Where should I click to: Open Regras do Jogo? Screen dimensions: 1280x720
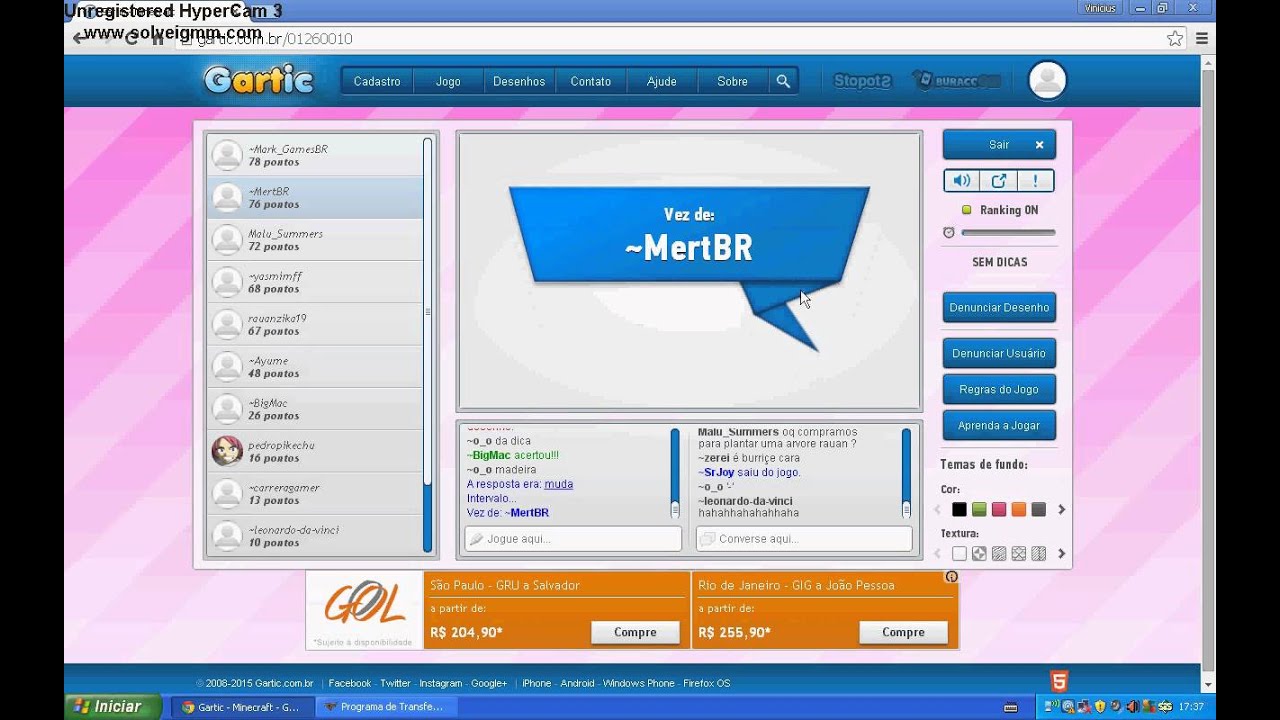(x=999, y=390)
